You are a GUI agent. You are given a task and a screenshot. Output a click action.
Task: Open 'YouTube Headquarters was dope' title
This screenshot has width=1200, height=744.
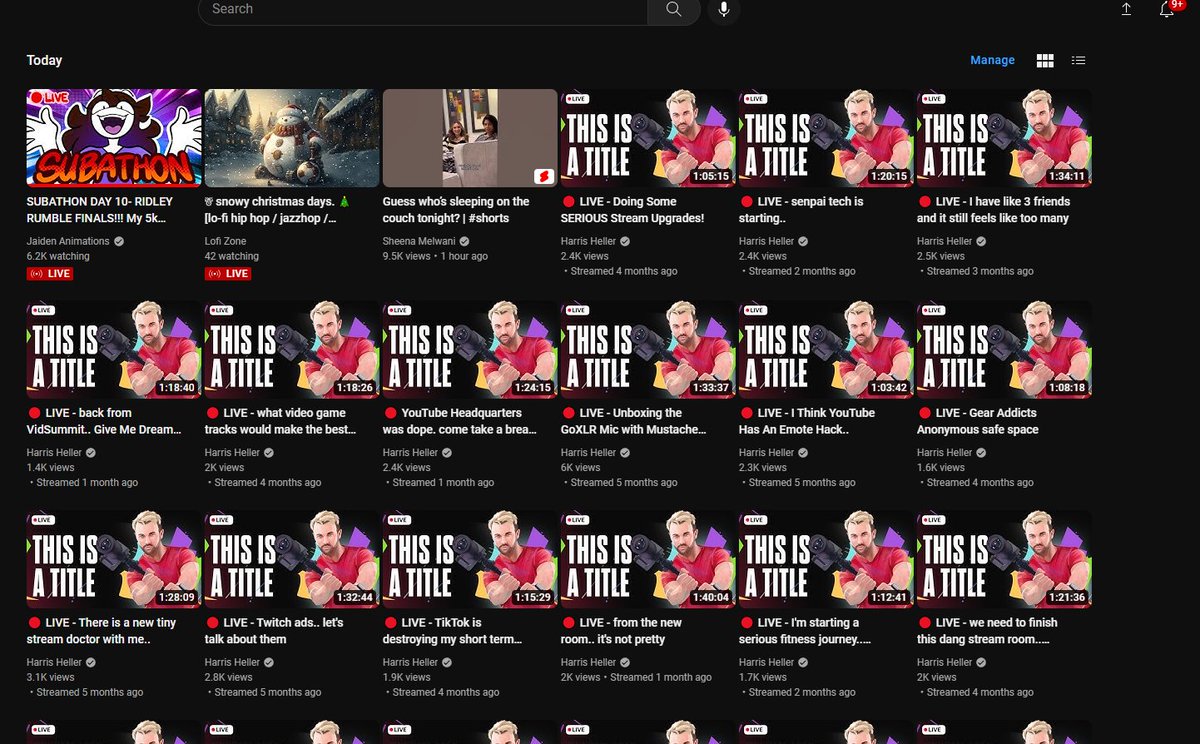point(458,421)
